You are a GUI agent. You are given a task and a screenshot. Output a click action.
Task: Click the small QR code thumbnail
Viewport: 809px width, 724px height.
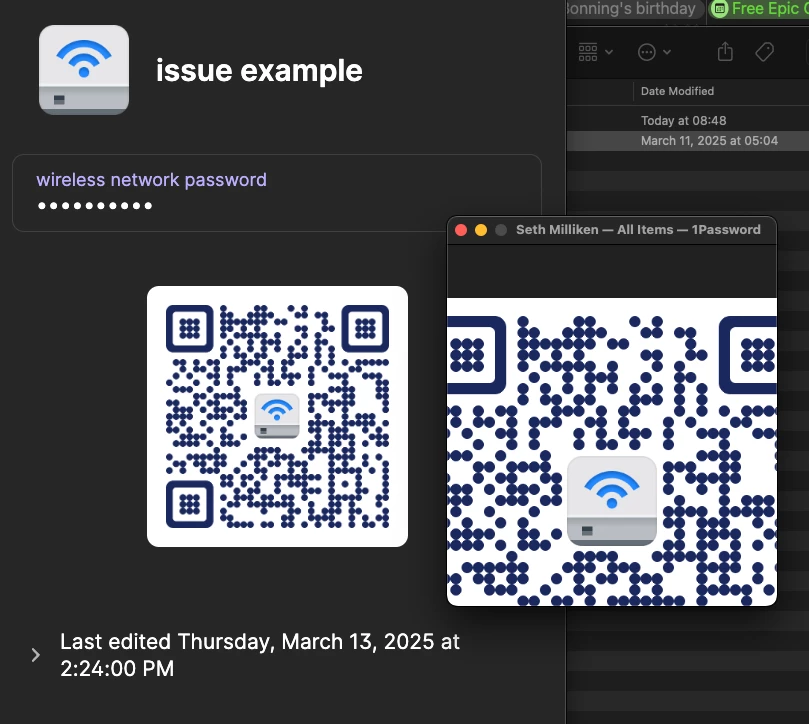tap(277, 416)
